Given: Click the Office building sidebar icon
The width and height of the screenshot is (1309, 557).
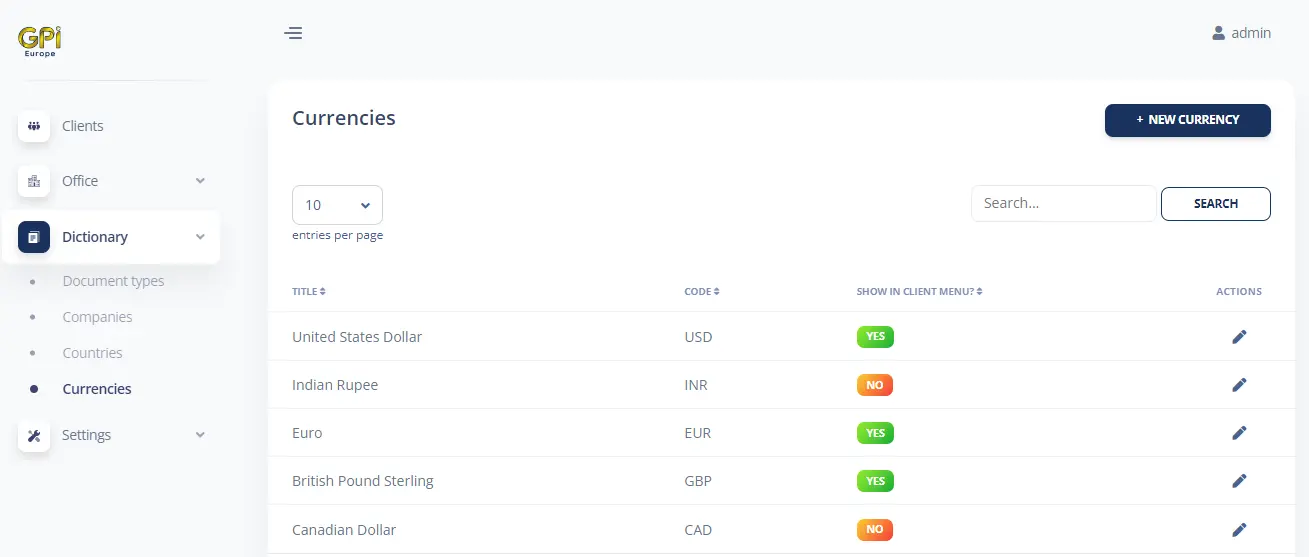Looking at the screenshot, I should click(34, 181).
